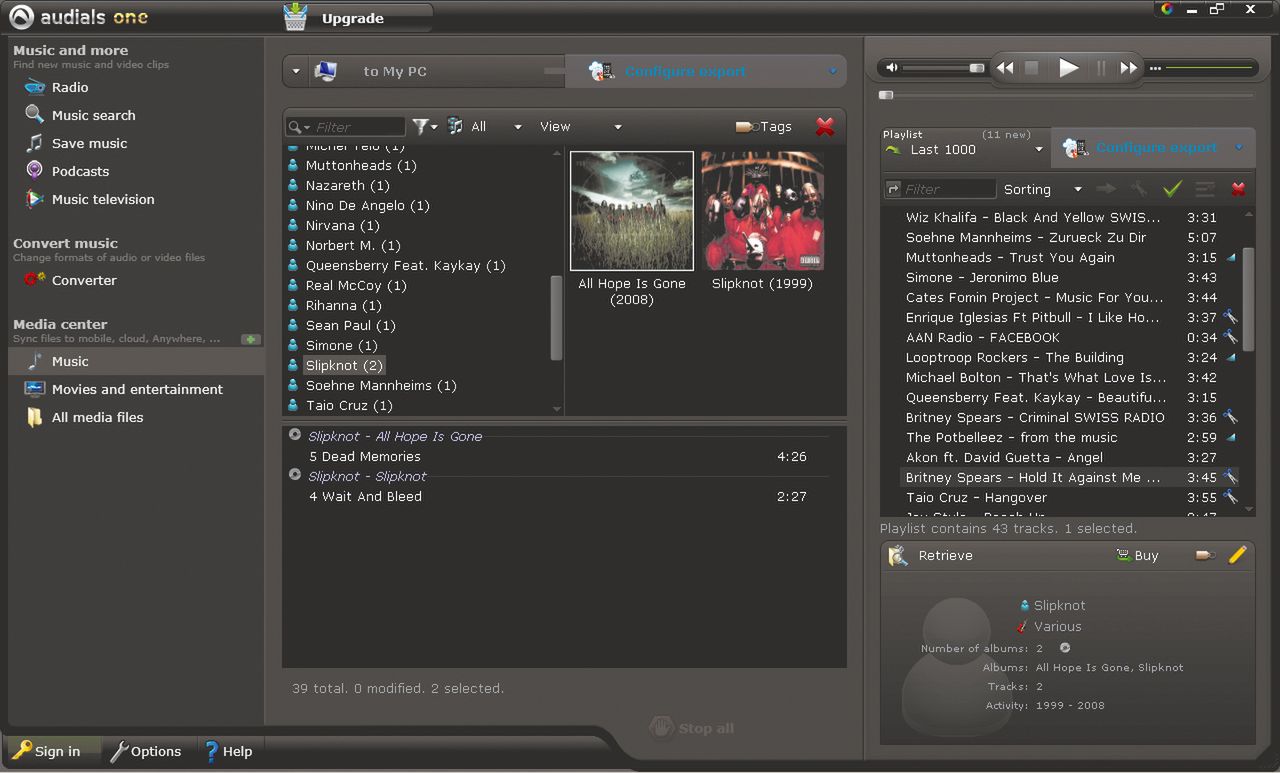Collapse the Slipknot - All Hope Is Gone group
The image size is (1280, 773).
(x=295, y=435)
